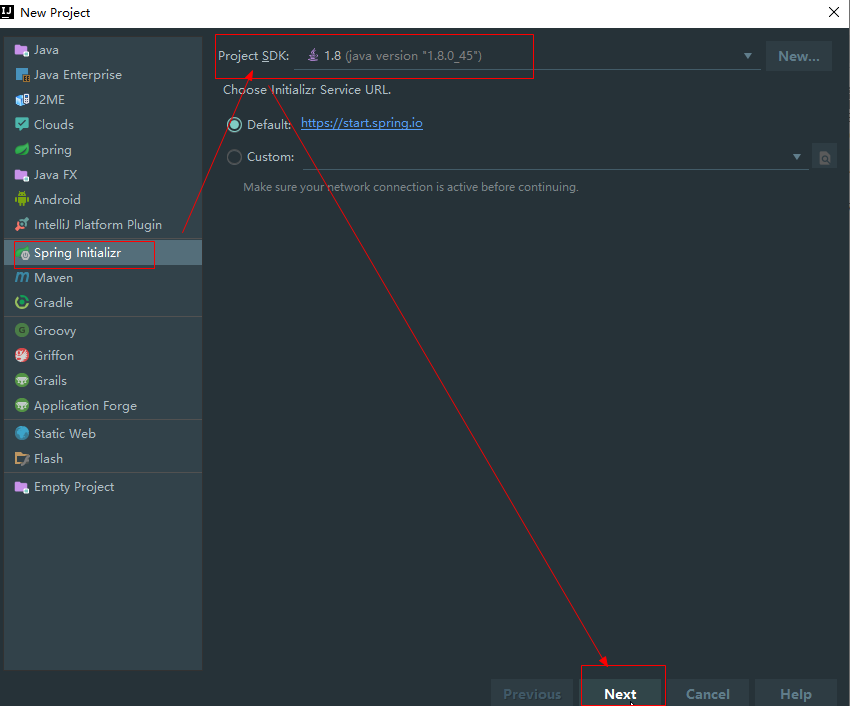Click the Android robot icon
850x706 pixels.
pyautogui.click(x=22, y=200)
